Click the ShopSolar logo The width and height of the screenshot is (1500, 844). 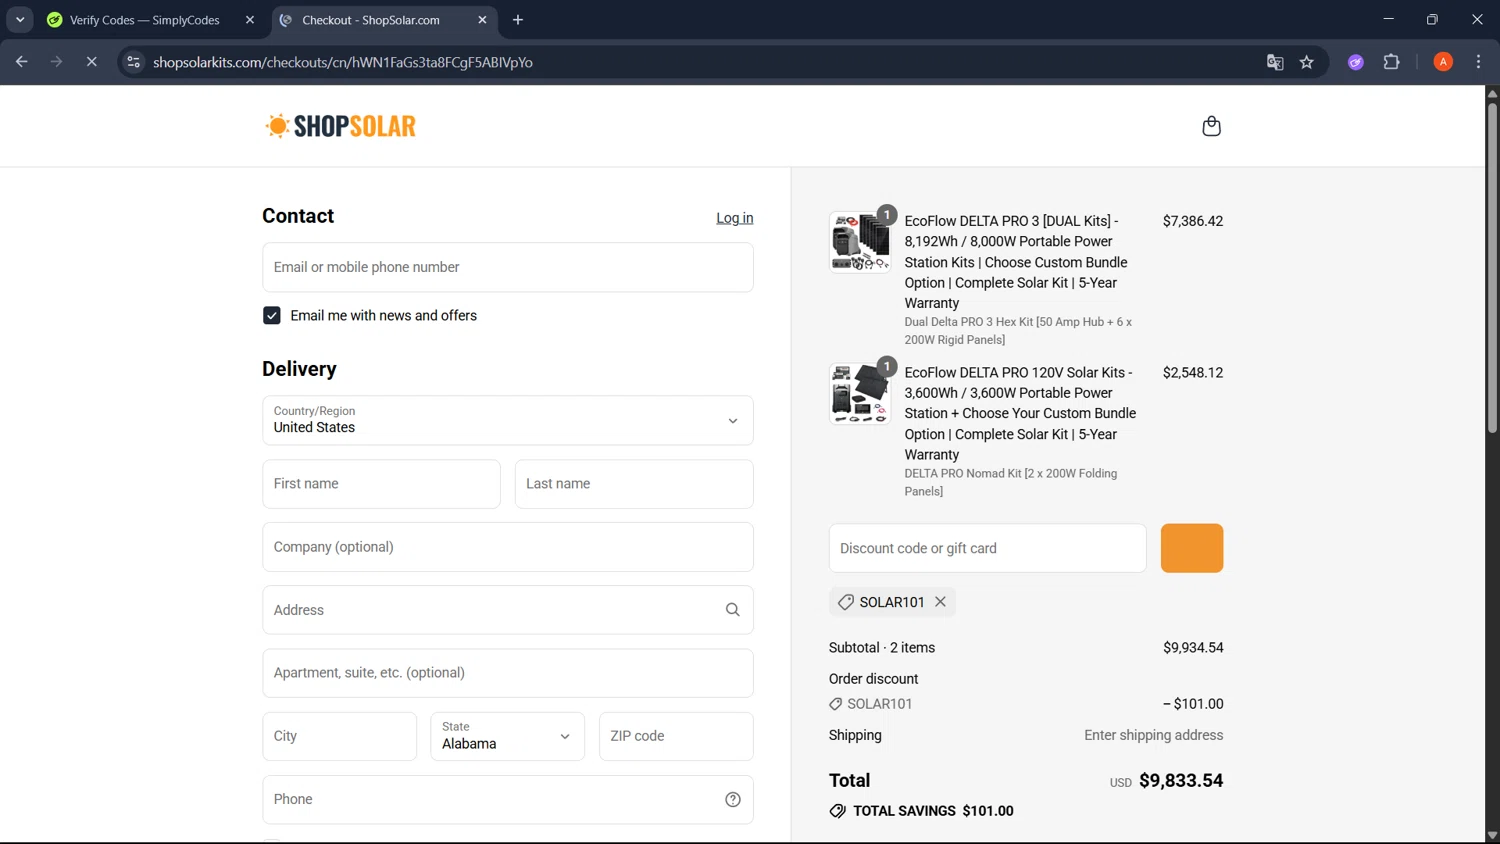point(340,126)
